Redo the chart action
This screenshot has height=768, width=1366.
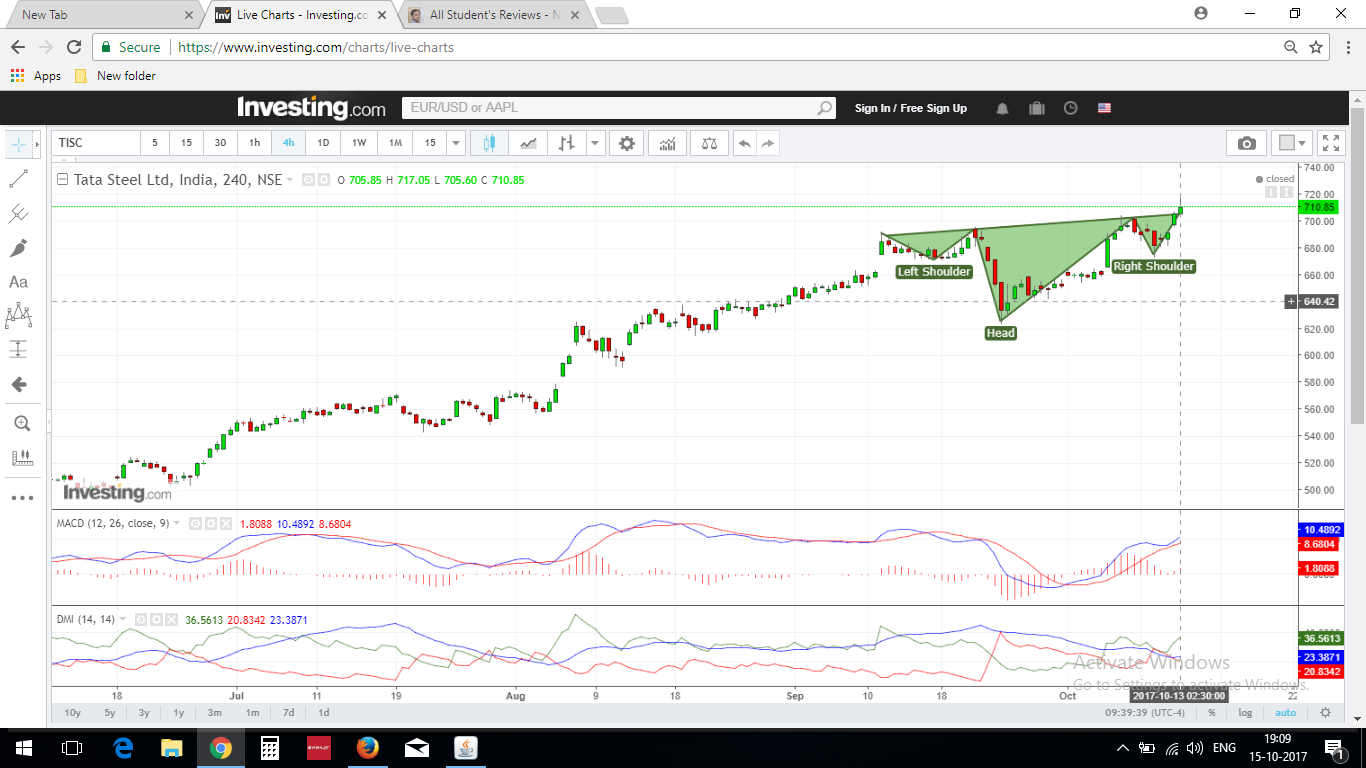tap(768, 143)
